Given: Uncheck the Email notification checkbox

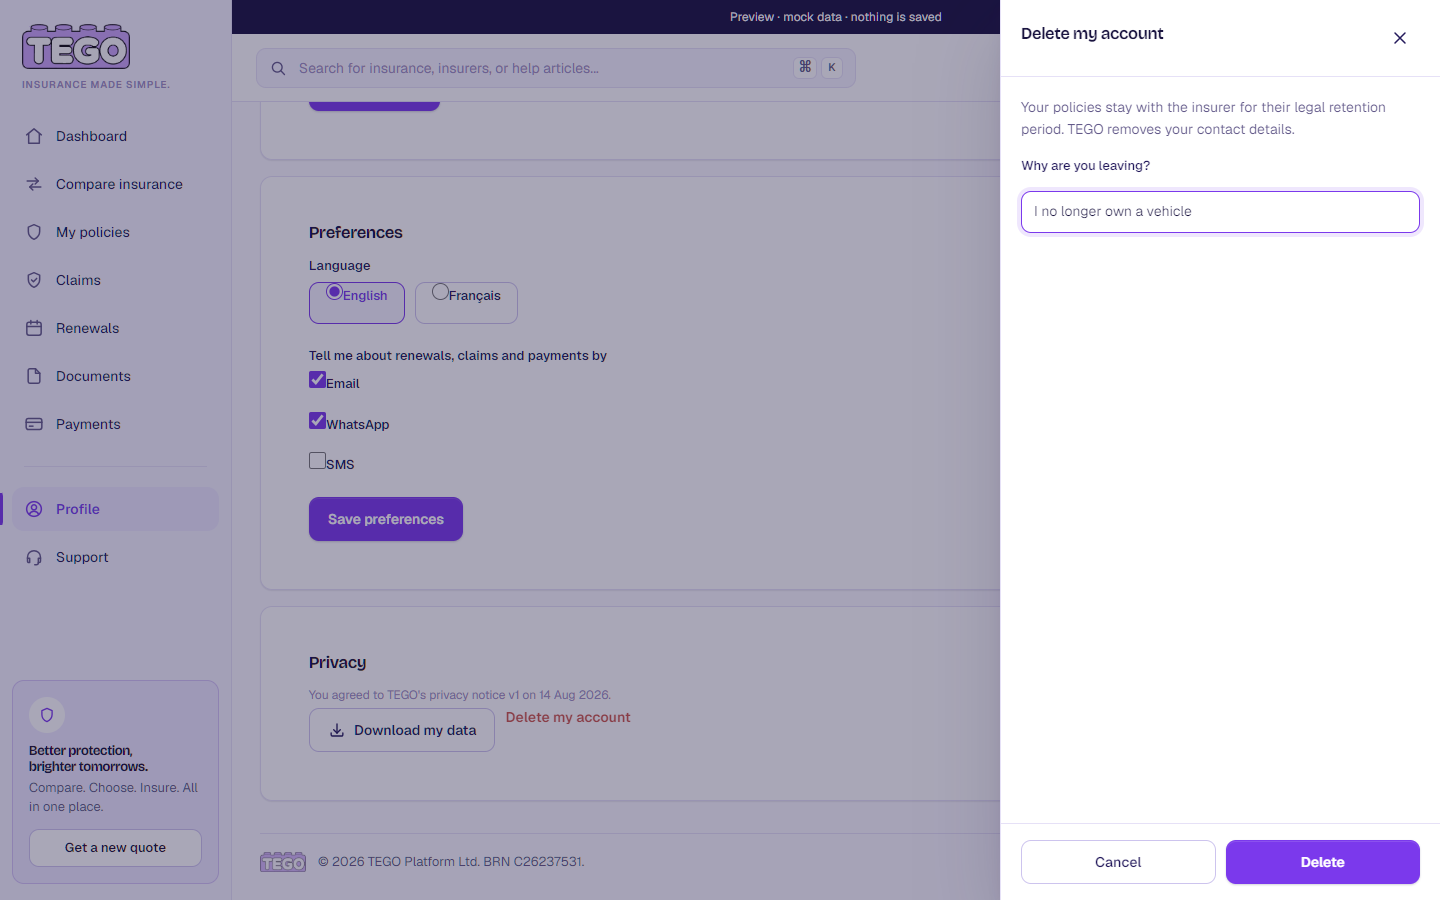Looking at the screenshot, I should 317,380.
